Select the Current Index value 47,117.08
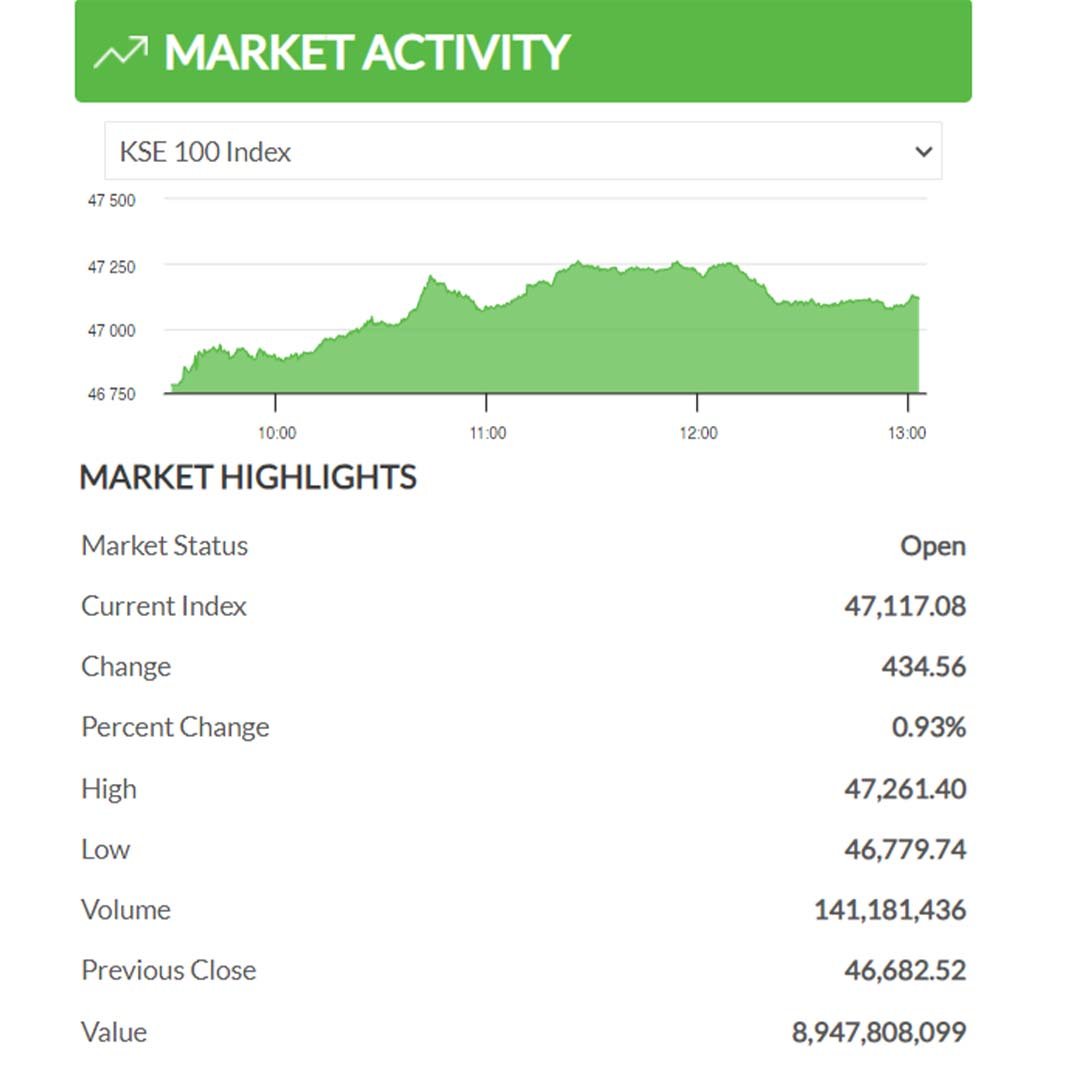 tap(904, 606)
